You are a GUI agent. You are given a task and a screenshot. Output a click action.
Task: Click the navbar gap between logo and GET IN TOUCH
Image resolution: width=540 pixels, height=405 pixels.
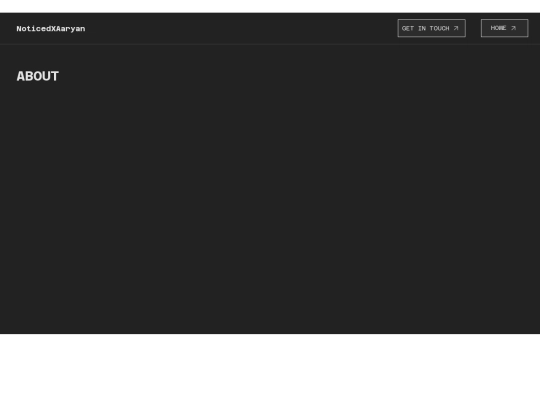(x=241, y=29)
